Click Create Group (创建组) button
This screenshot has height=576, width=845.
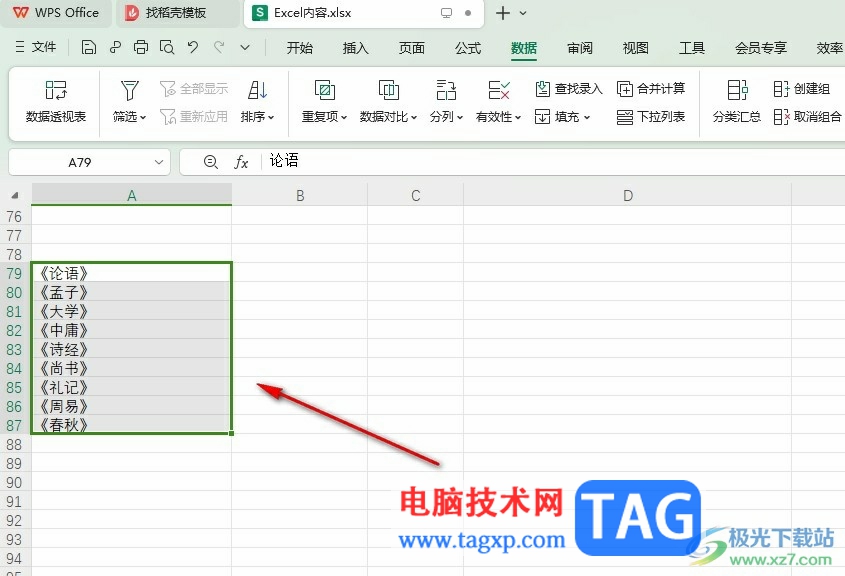pyautogui.click(x=801, y=88)
